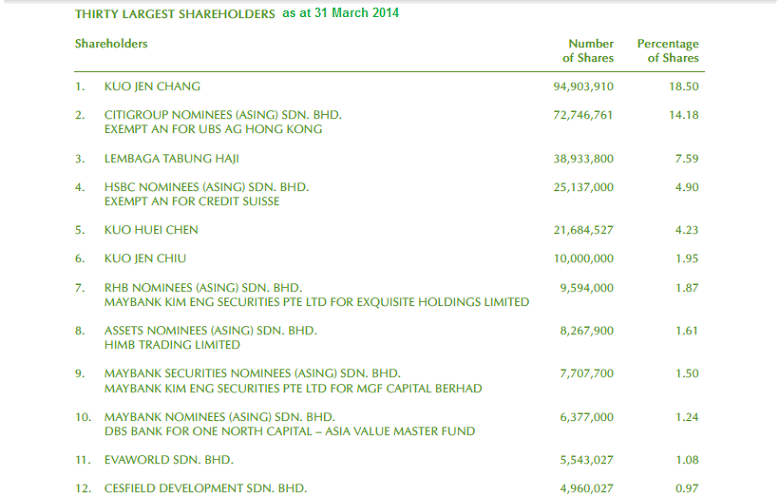The width and height of the screenshot is (779, 496).
Task: Click the MGF CAPITAL BERHAD line
Action: (x=293, y=389)
